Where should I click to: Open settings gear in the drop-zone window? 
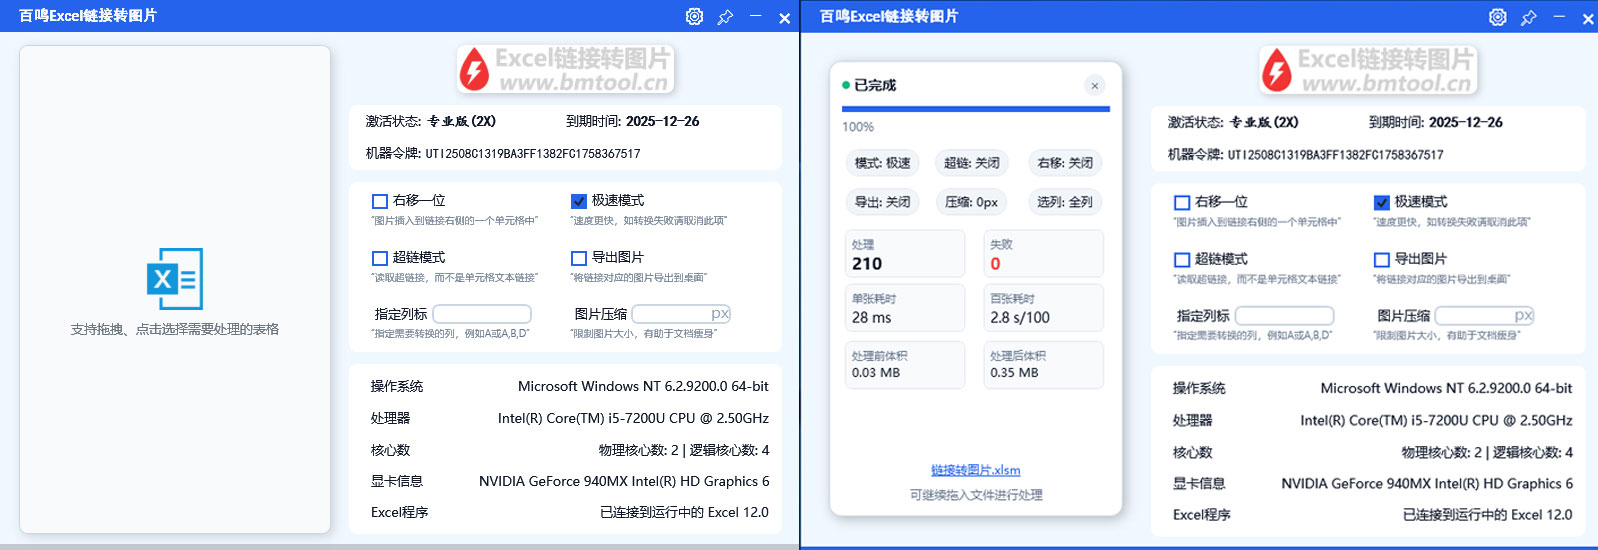click(x=694, y=16)
